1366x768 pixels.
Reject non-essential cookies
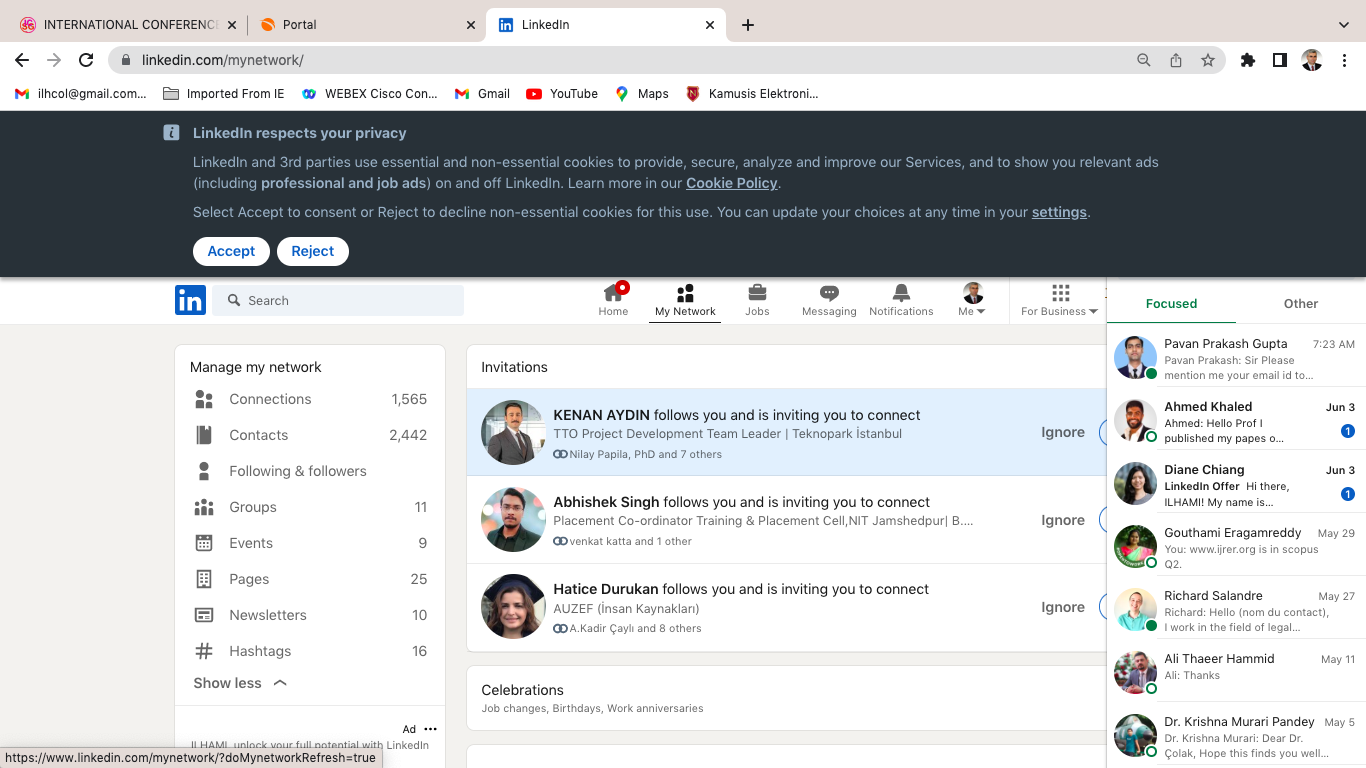pos(313,251)
